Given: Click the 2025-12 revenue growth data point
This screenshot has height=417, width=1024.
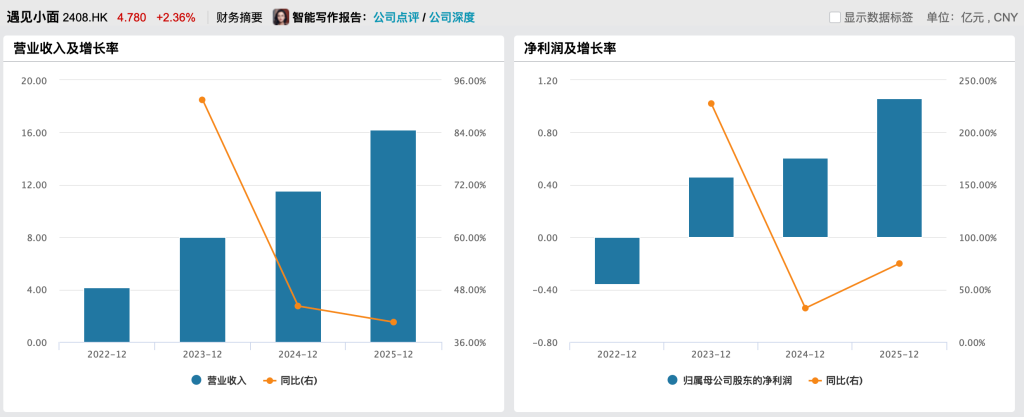Looking at the screenshot, I should click(393, 322).
